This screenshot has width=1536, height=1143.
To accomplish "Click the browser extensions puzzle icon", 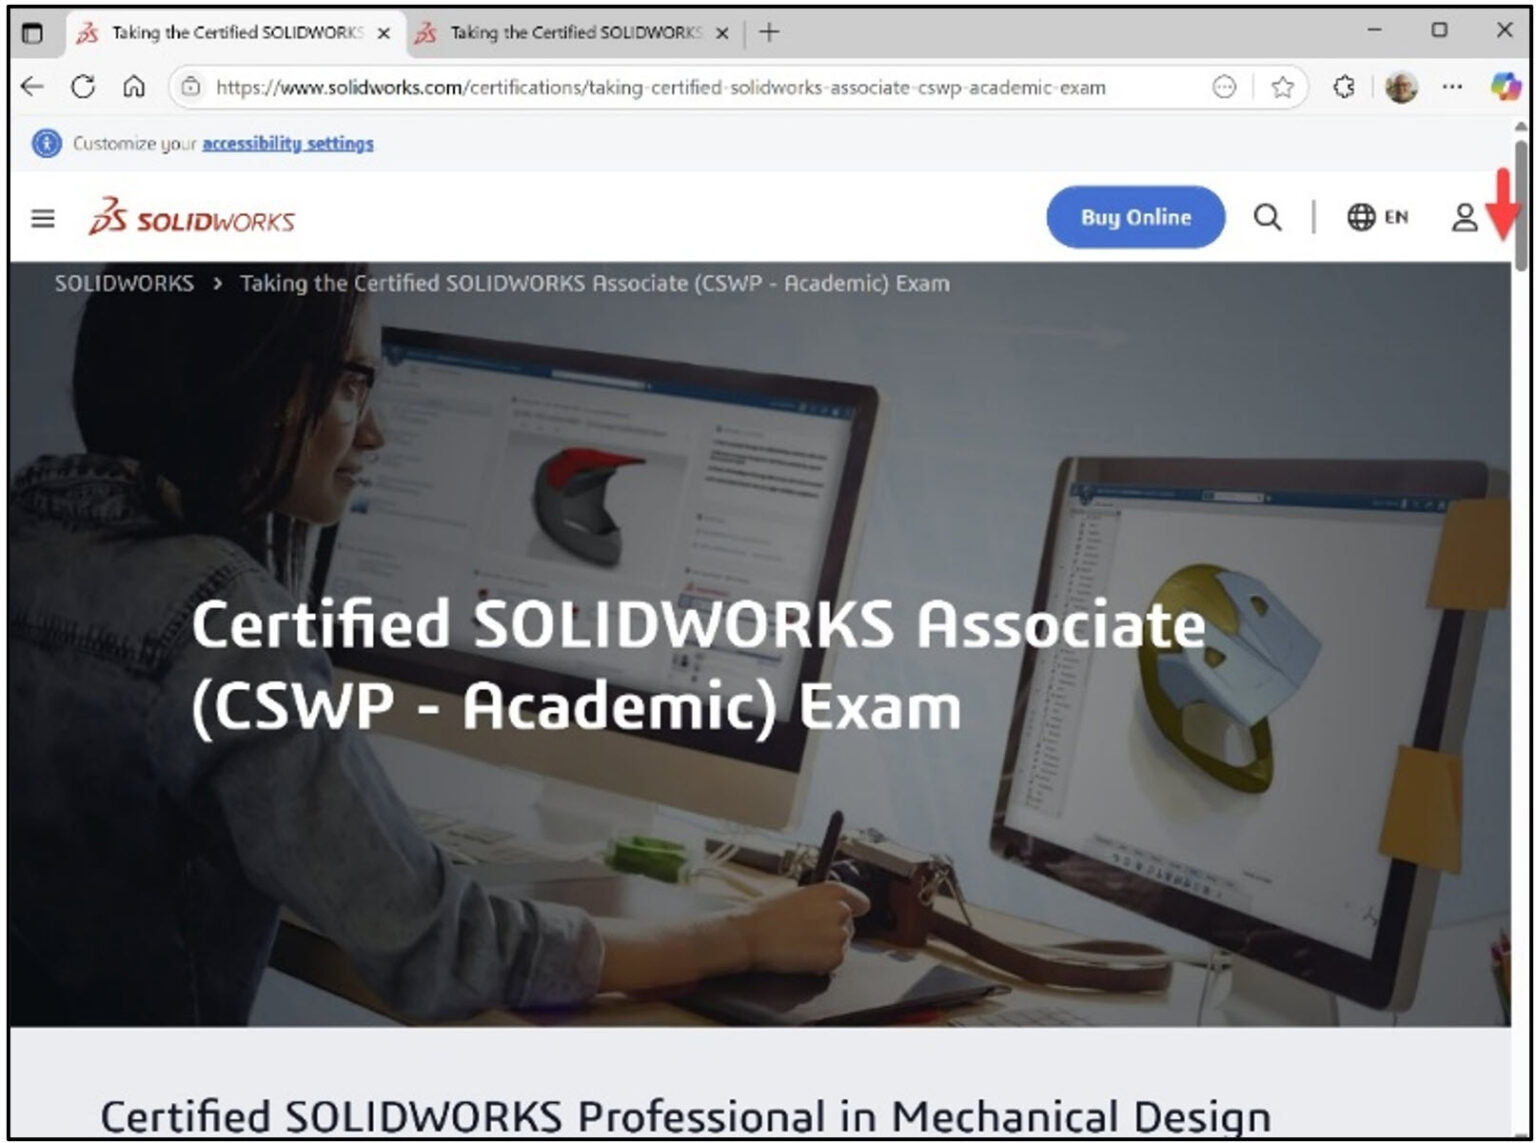I will pyautogui.click(x=1343, y=87).
